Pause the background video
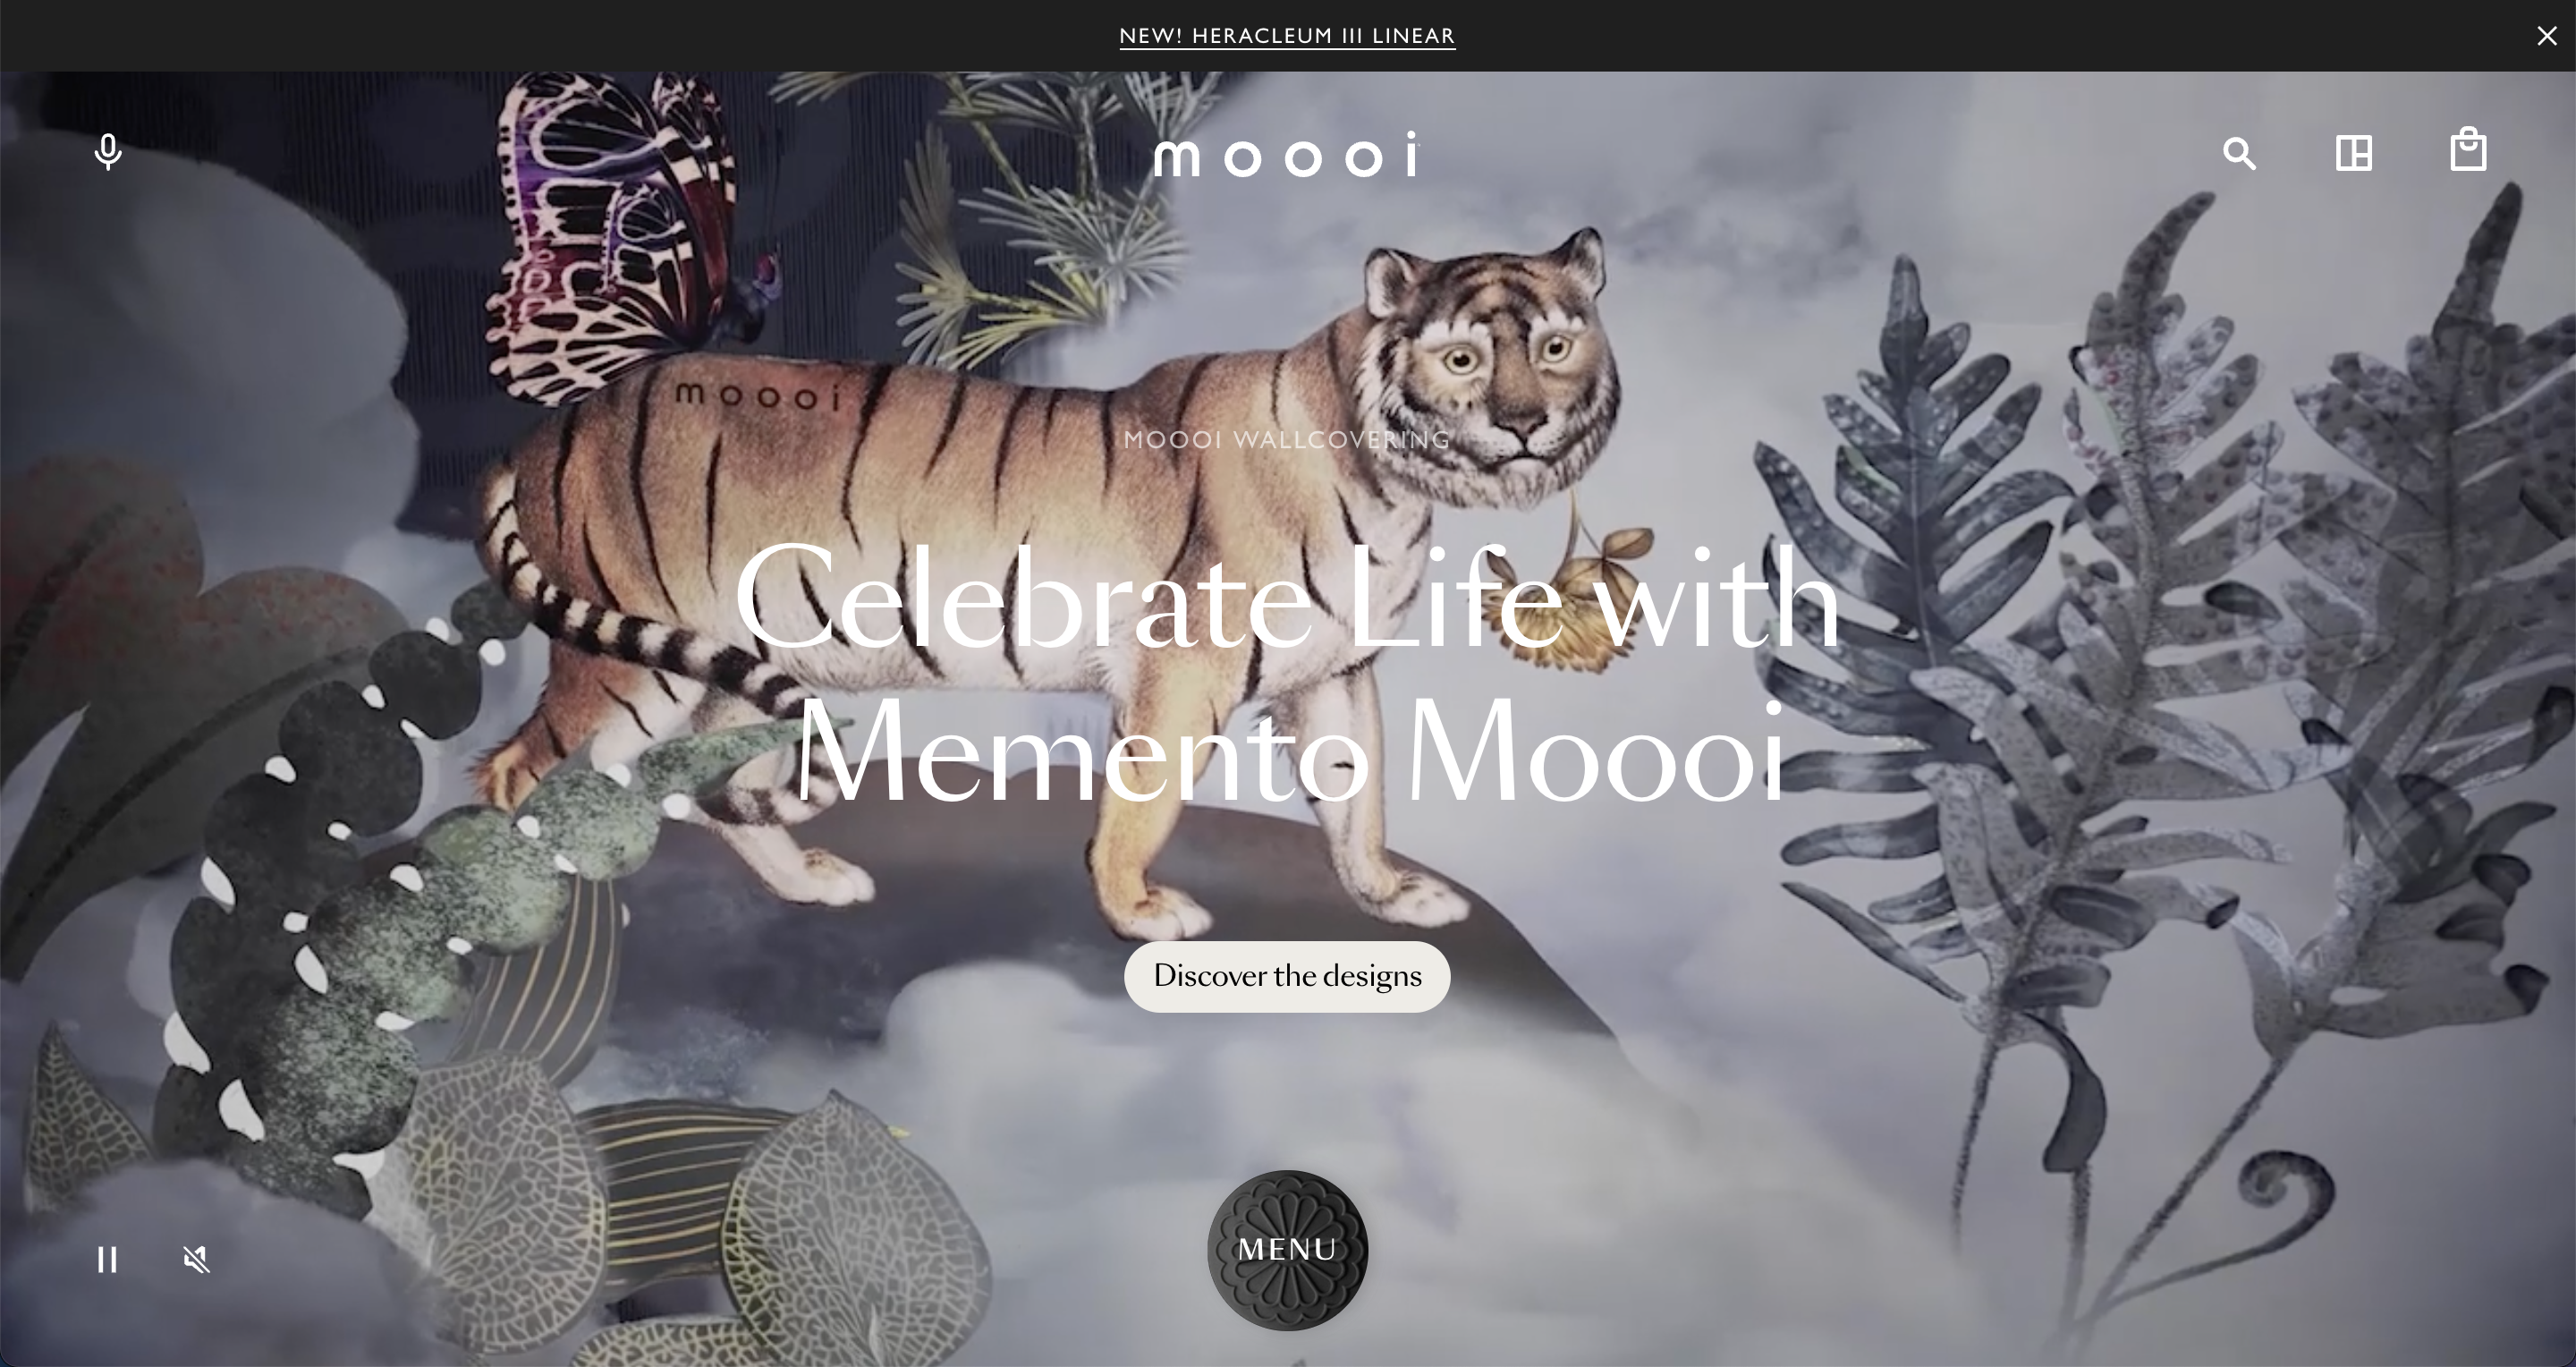This screenshot has width=2576, height=1367. point(107,1259)
